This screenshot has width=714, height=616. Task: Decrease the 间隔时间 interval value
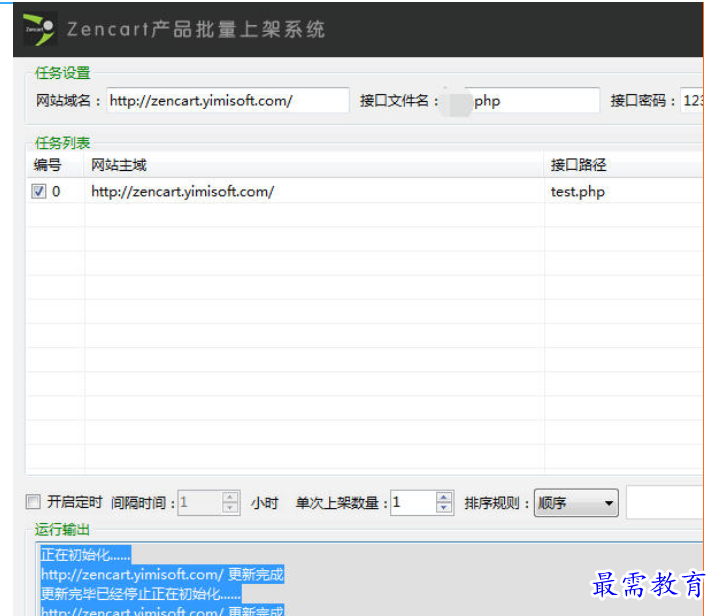click(230, 508)
